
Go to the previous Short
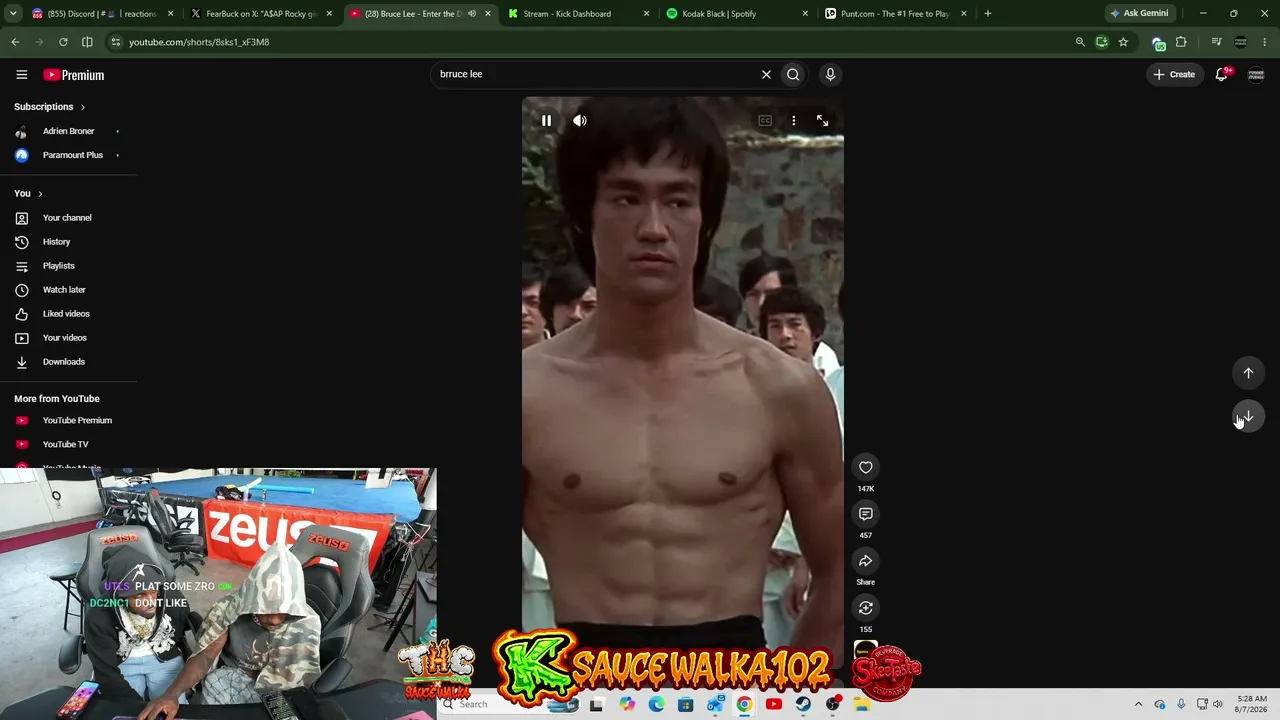tap(1248, 373)
